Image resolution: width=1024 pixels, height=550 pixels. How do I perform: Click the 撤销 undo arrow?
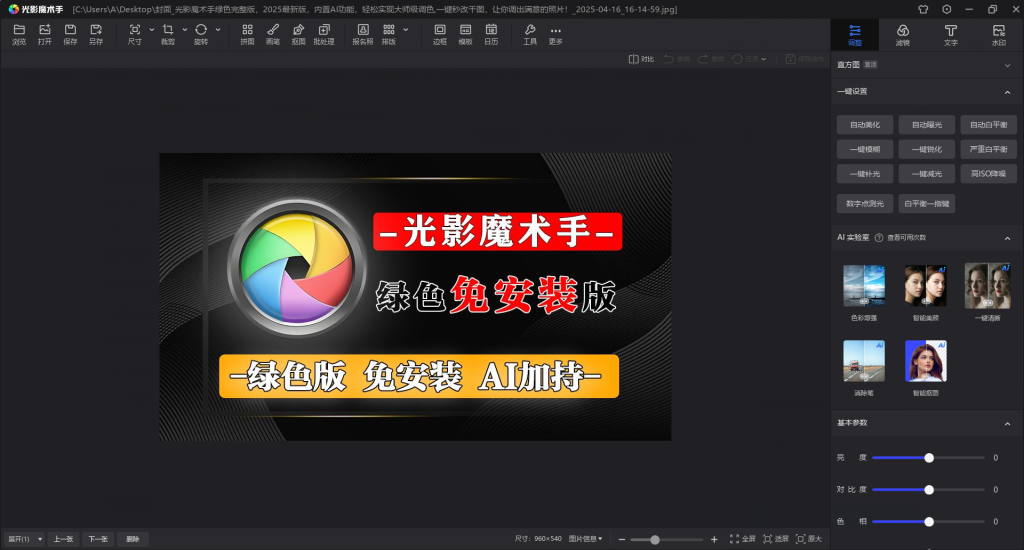point(677,59)
